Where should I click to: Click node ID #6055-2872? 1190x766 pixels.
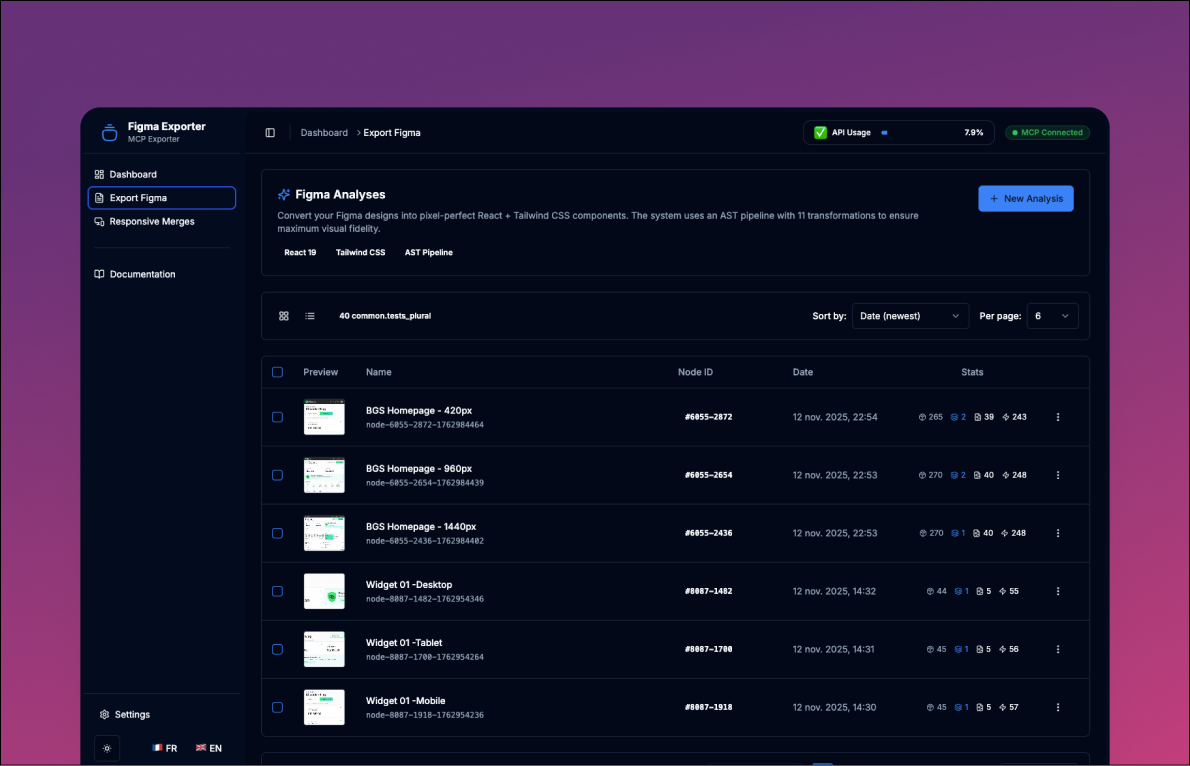click(708, 417)
